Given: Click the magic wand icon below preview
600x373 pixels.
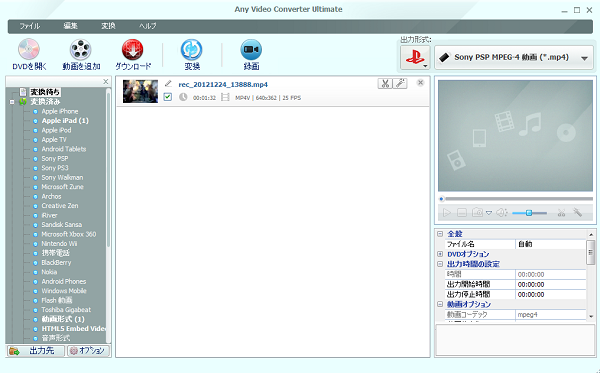Looking at the screenshot, I should (577, 212).
